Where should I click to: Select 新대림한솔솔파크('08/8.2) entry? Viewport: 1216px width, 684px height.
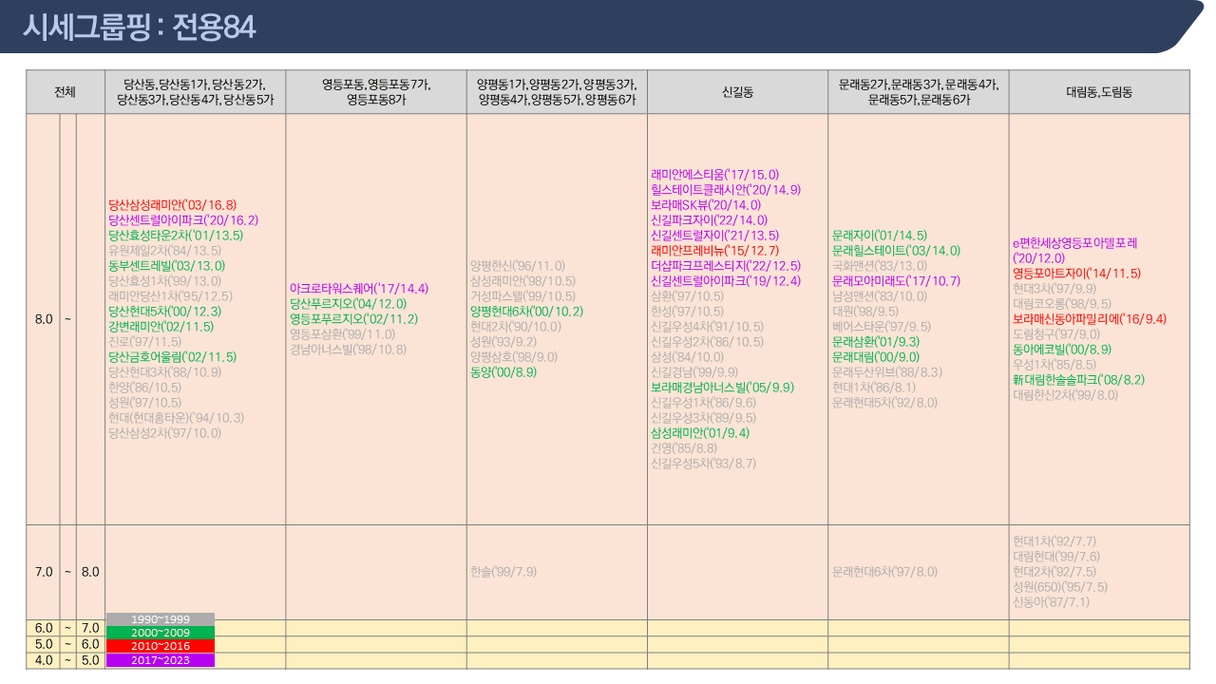click(x=1078, y=380)
